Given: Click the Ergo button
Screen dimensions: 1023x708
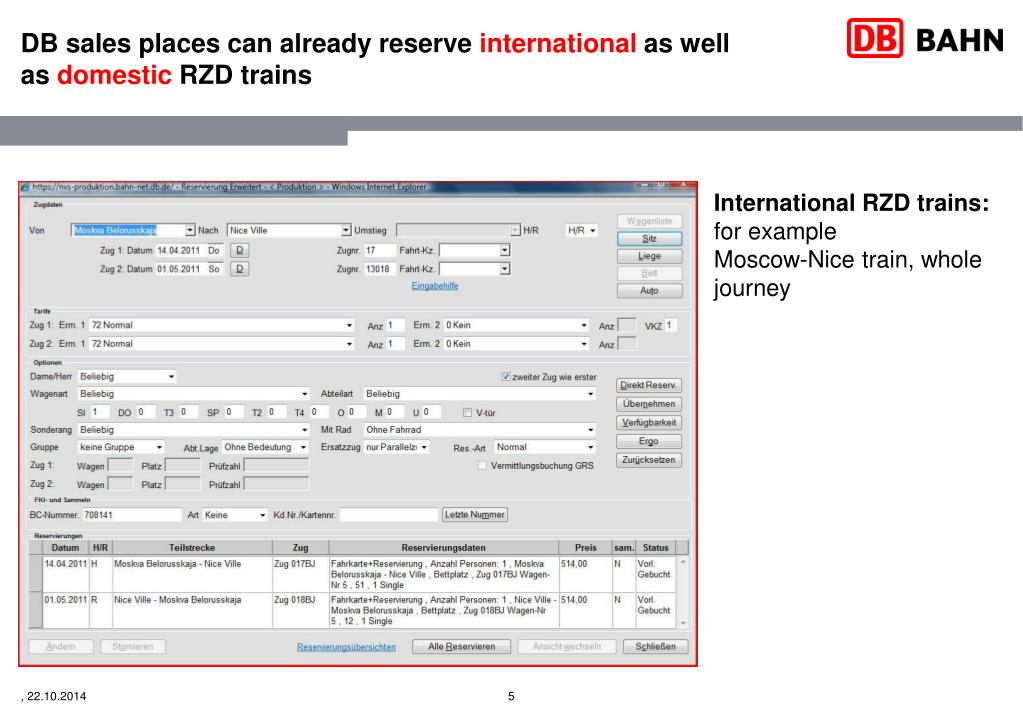Looking at the screenshot, I should point(649,441).
